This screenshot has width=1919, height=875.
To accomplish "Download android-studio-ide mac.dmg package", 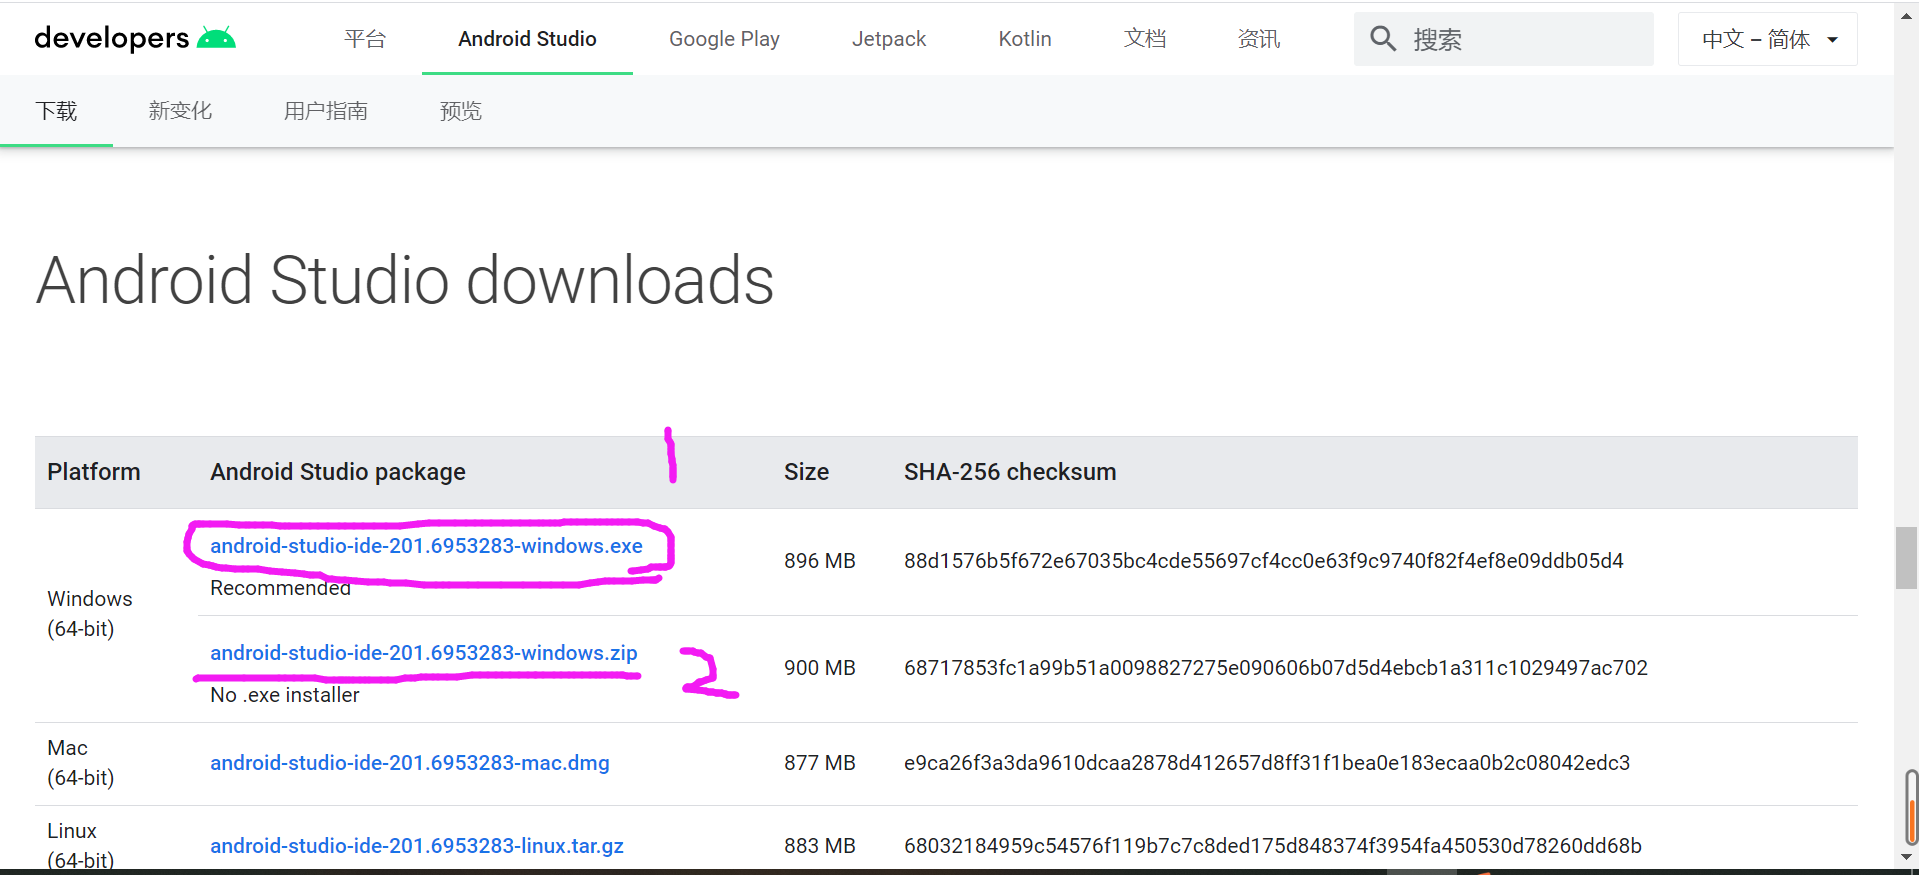I will tap(409, 763).
